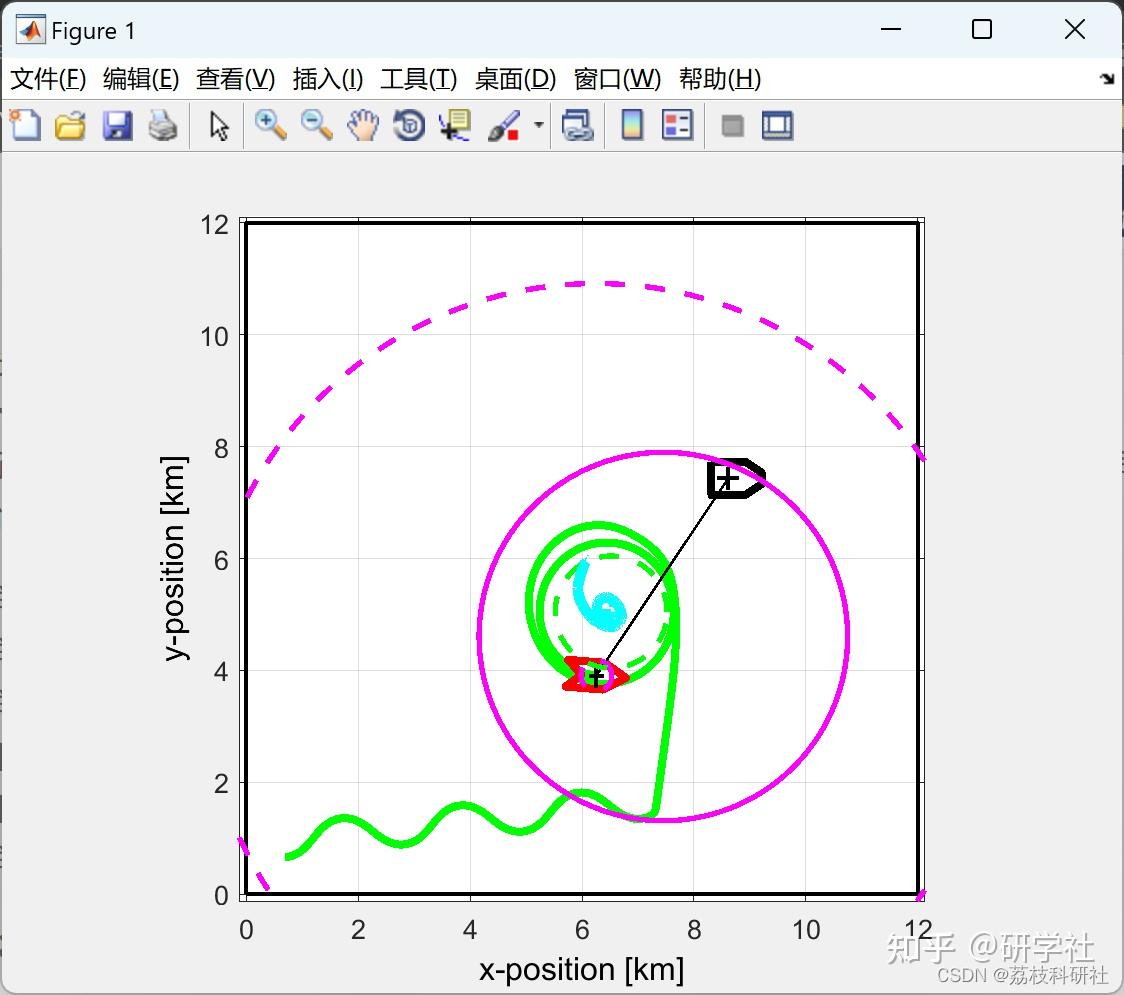Open the 文件(F) menu
The image size is (1124, 995).
pyautogui.click(x=48, y=79)
